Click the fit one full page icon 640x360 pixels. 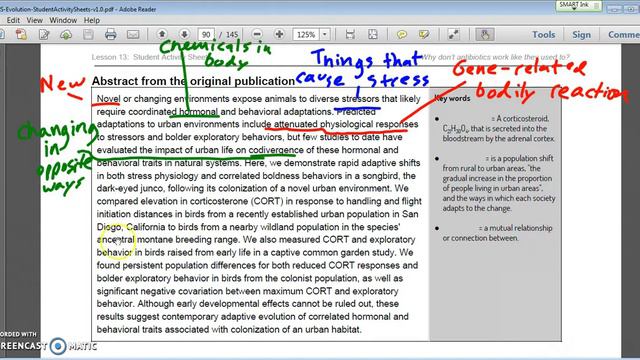(x=373, y=35)
